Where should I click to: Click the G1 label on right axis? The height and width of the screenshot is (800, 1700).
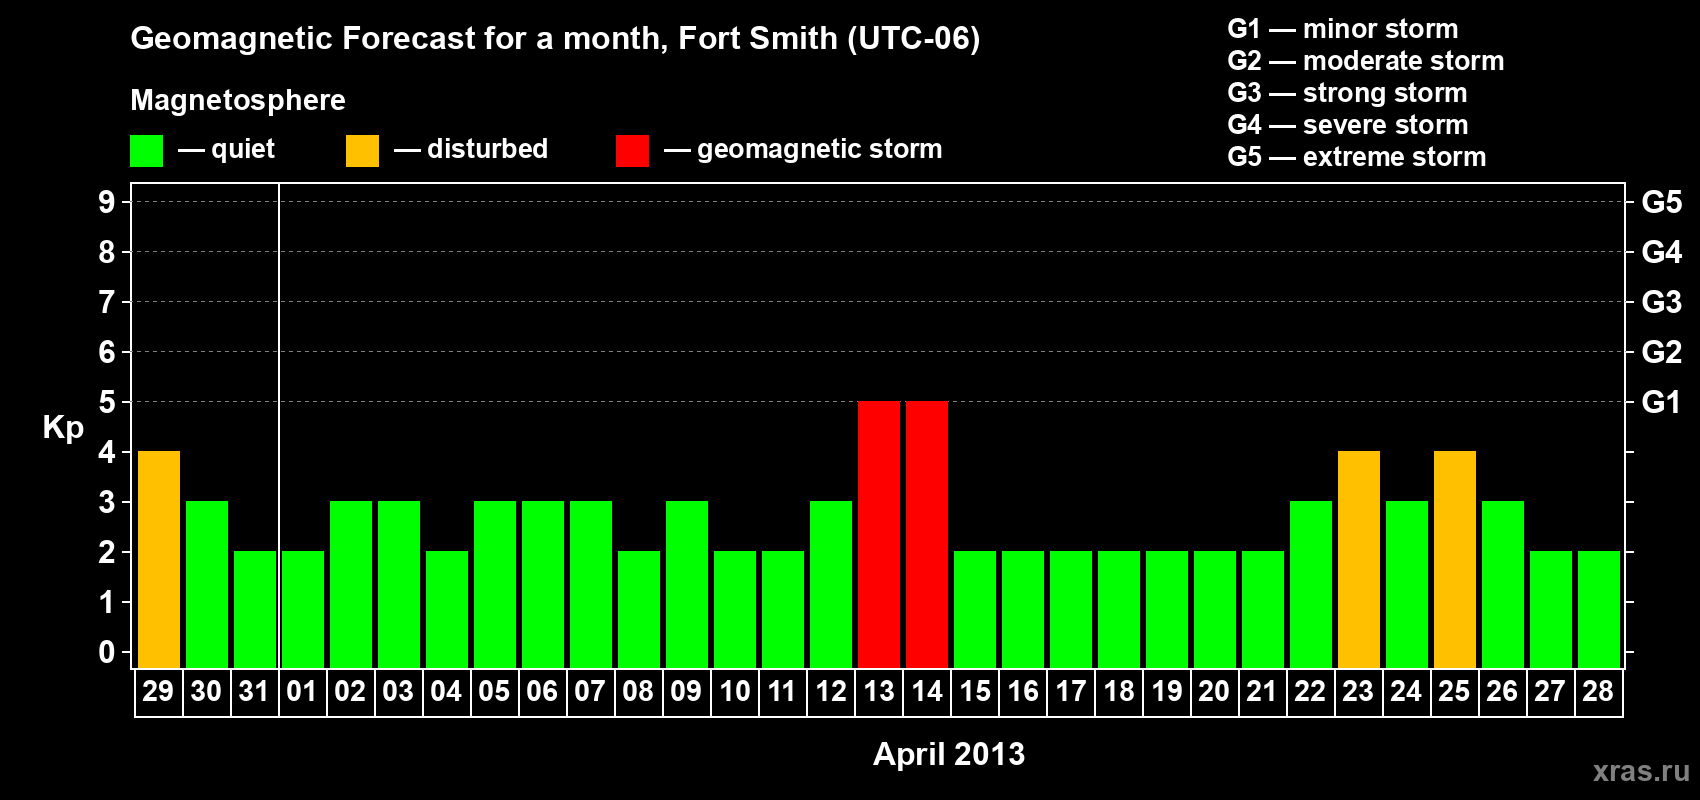pyautogui.click(x=1662, y=402)
